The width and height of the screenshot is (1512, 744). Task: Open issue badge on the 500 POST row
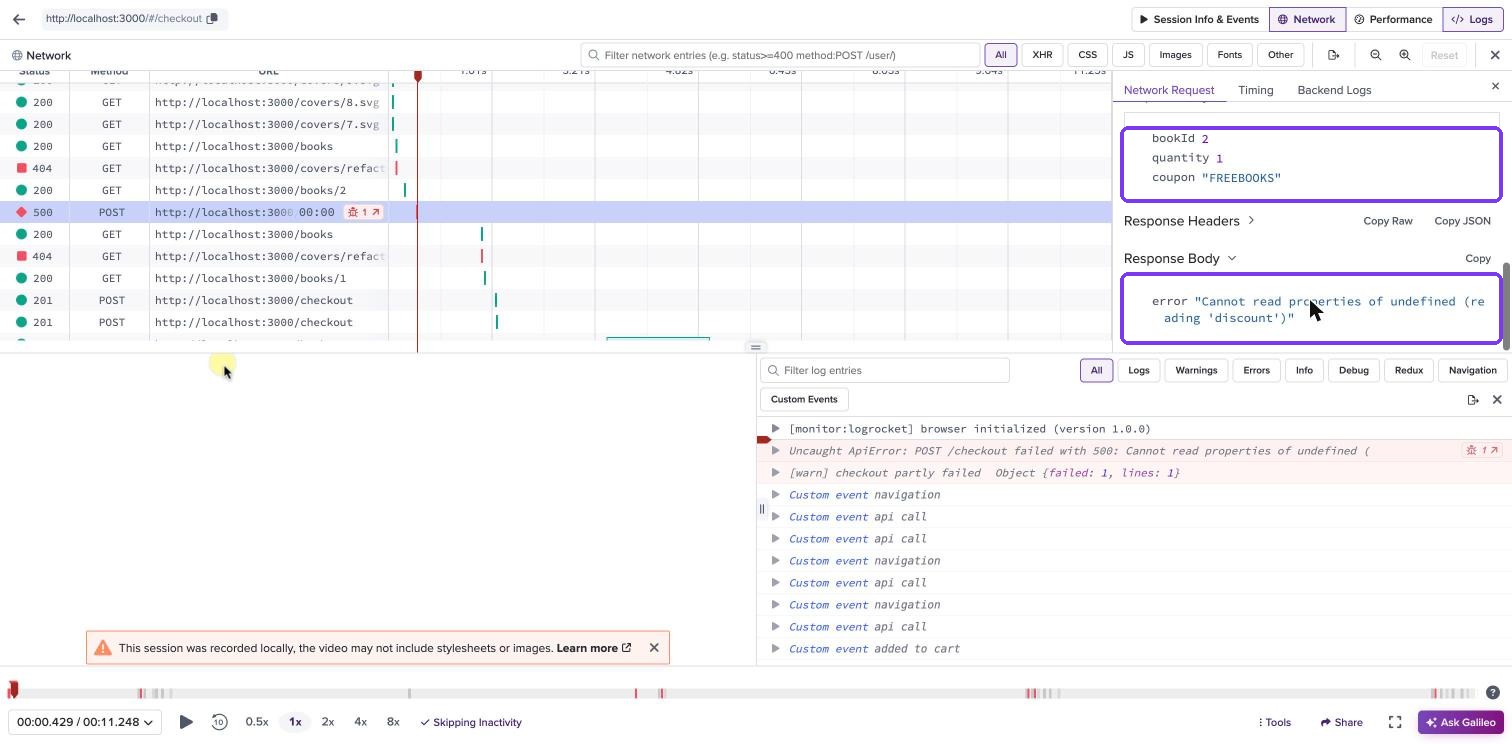coord(364,212)
